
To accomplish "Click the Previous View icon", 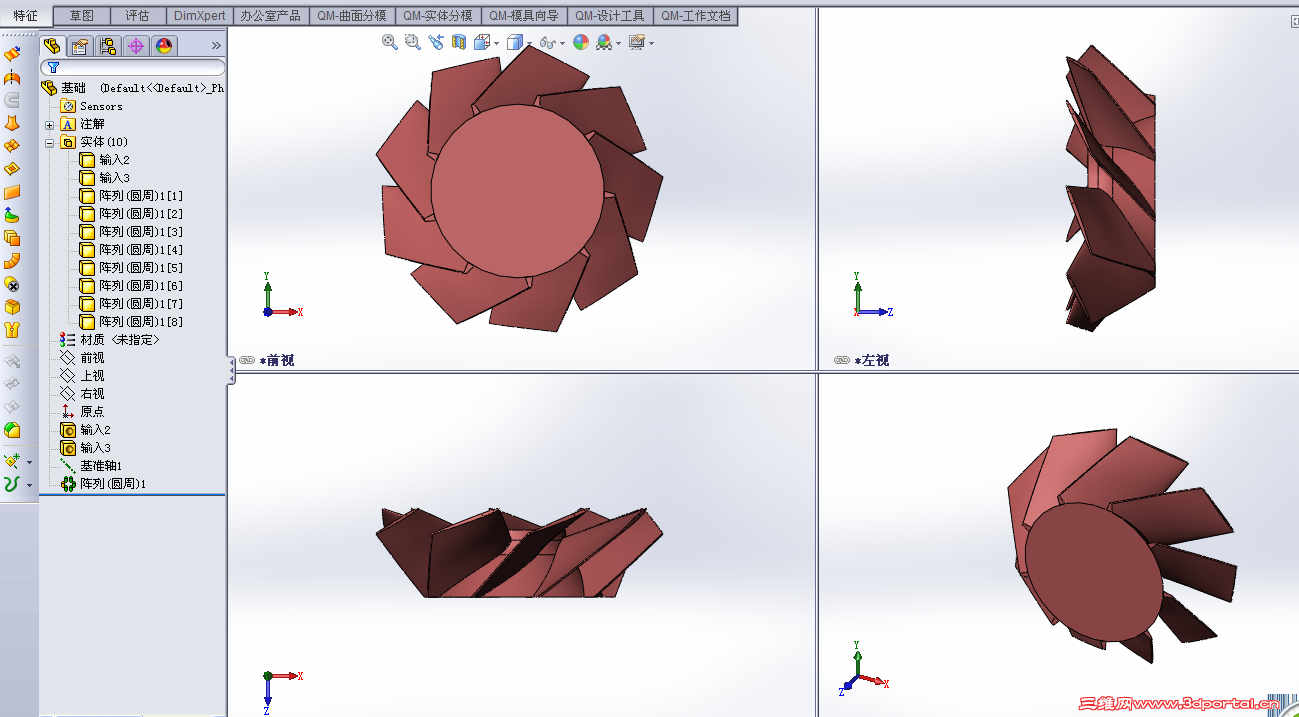I will click(x=436, y=42).
